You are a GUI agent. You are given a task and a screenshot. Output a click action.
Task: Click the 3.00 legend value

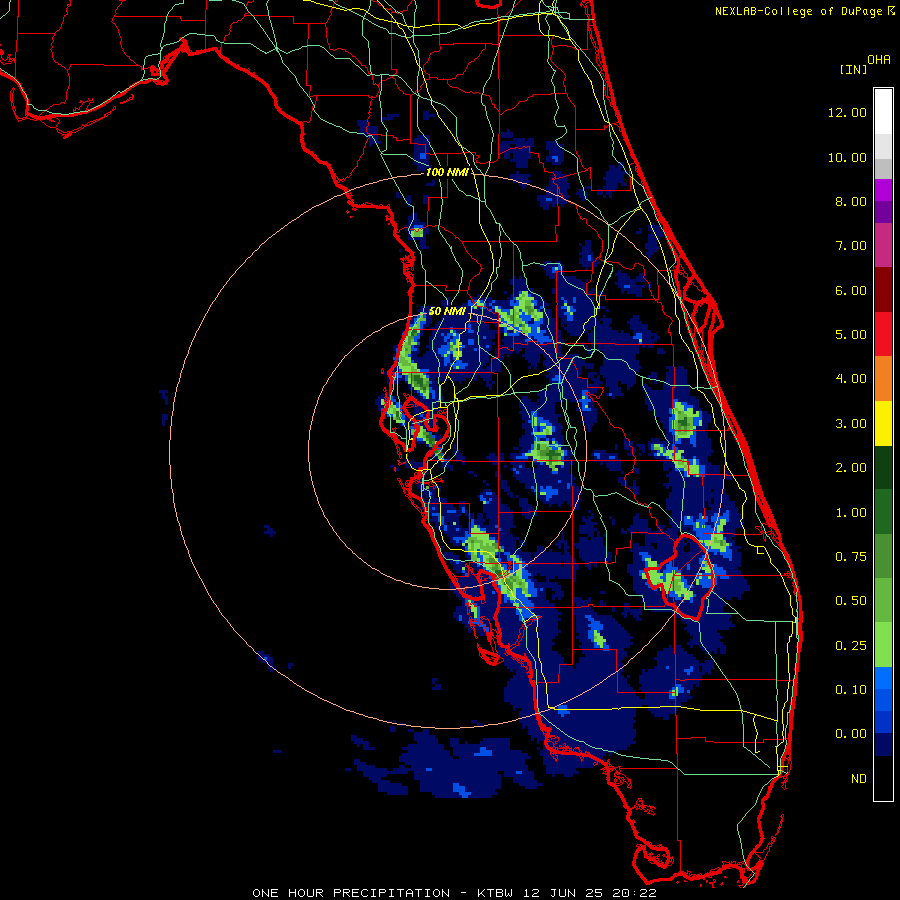pos(851,424)
